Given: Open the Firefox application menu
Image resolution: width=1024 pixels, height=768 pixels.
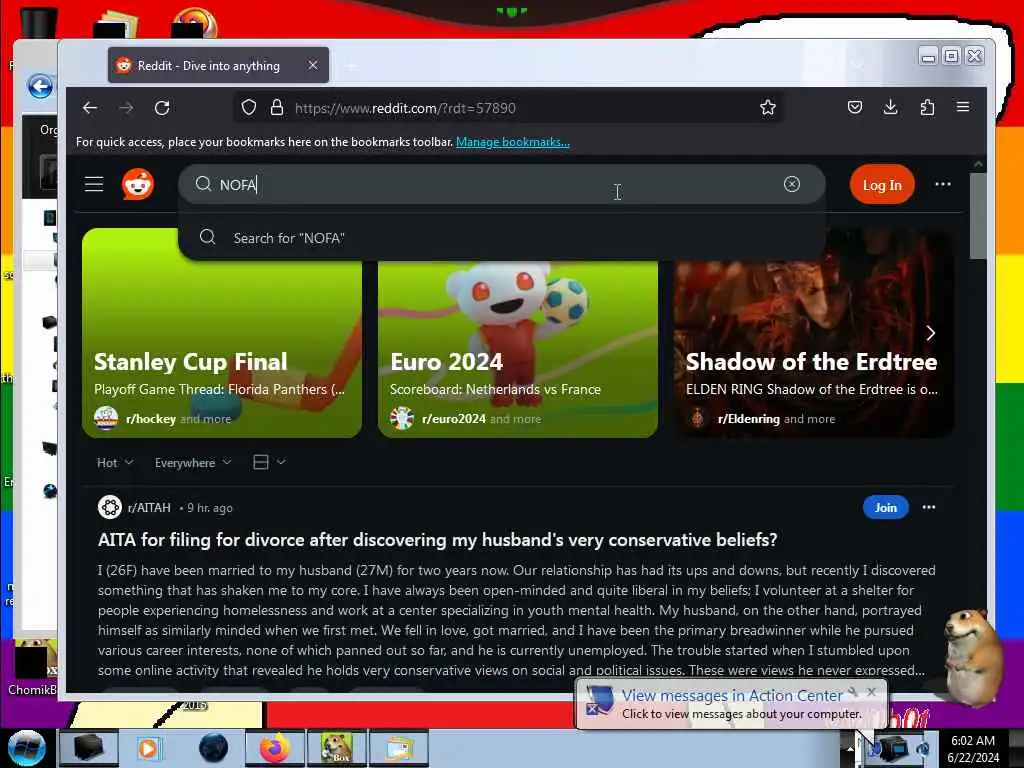Looking at the screenshot, I should pos(963,107).
